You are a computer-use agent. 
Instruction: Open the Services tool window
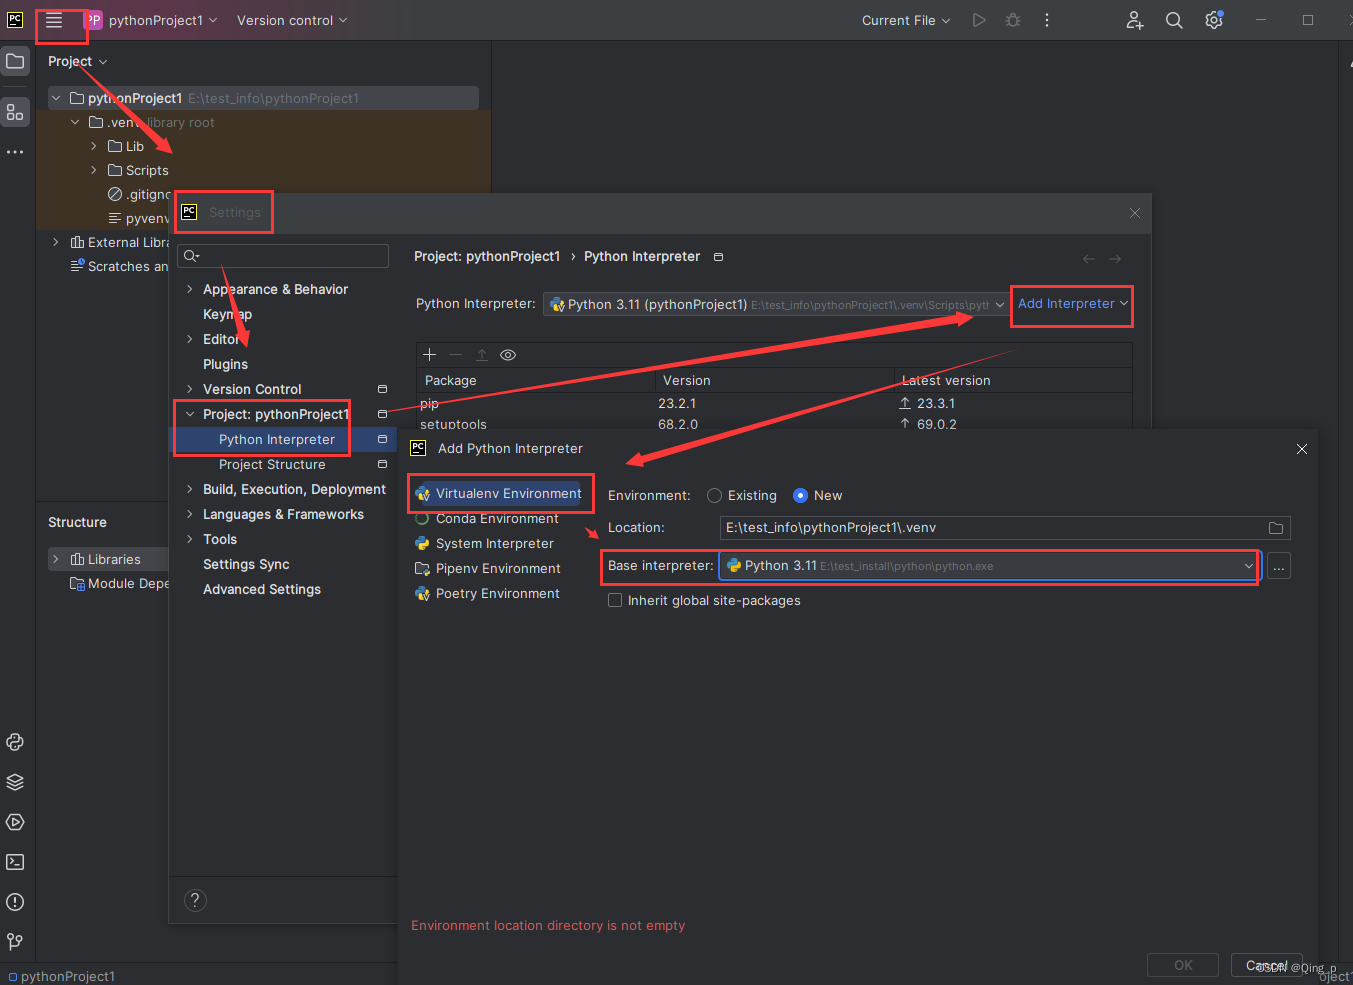(15, 822)
